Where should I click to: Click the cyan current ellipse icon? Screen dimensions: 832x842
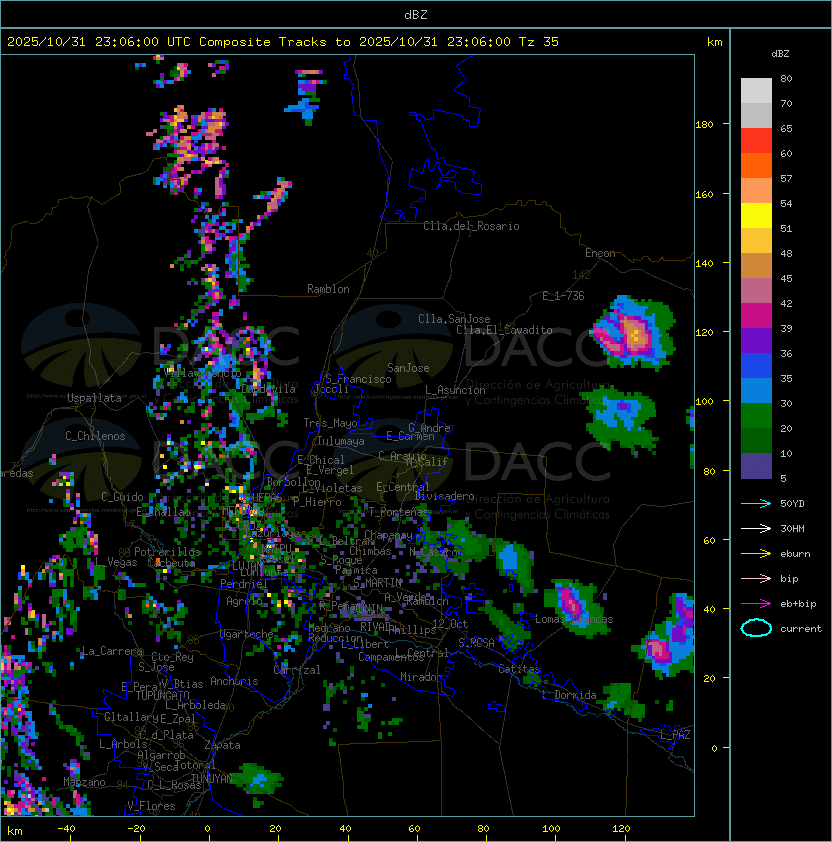coord(756,628)
